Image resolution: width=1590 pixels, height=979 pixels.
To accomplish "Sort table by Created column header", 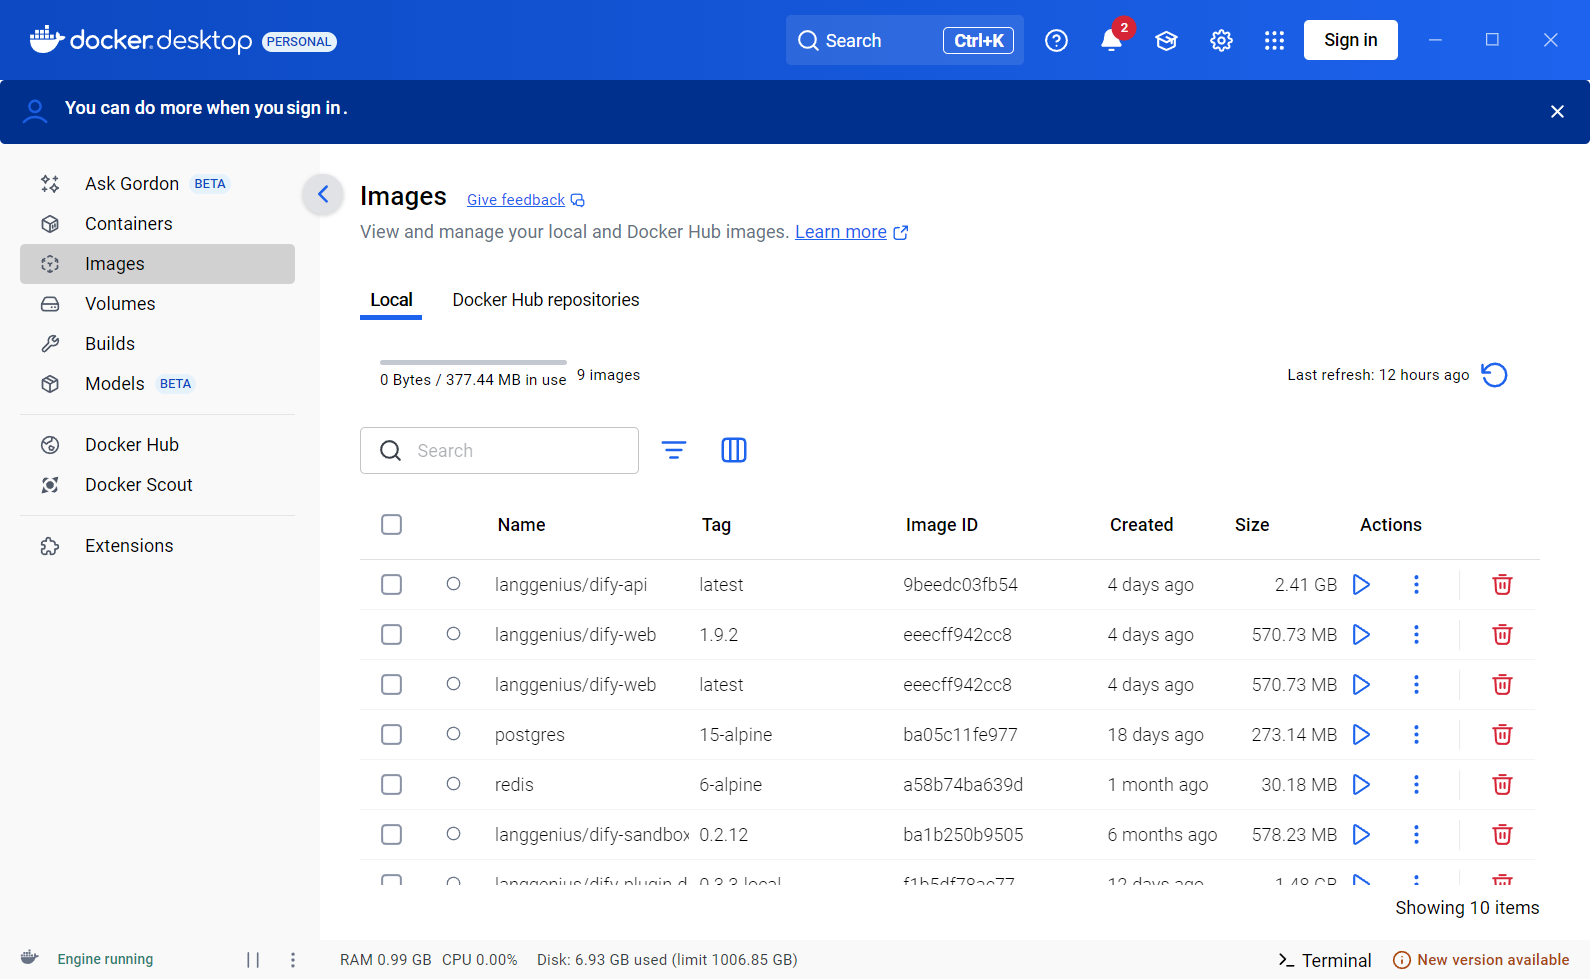I will coord(1141,525).
